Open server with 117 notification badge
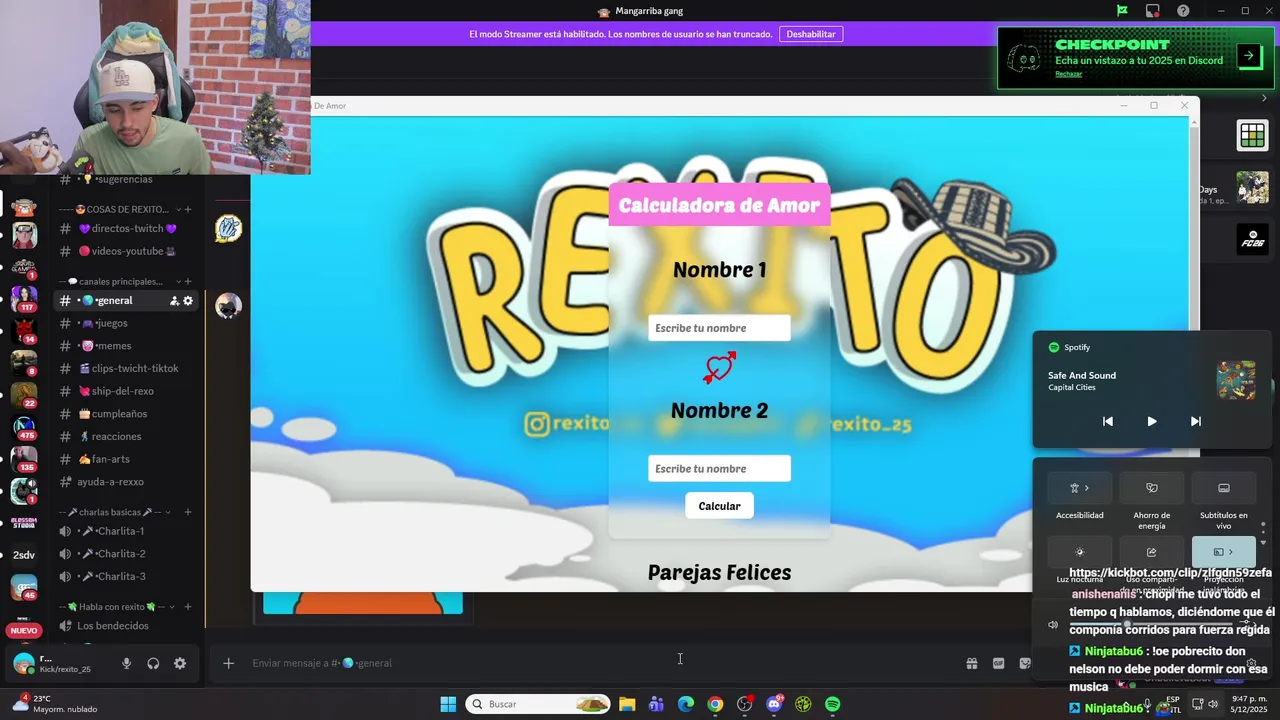Screen dimensions: 1280x720 [x=24, y=299]
